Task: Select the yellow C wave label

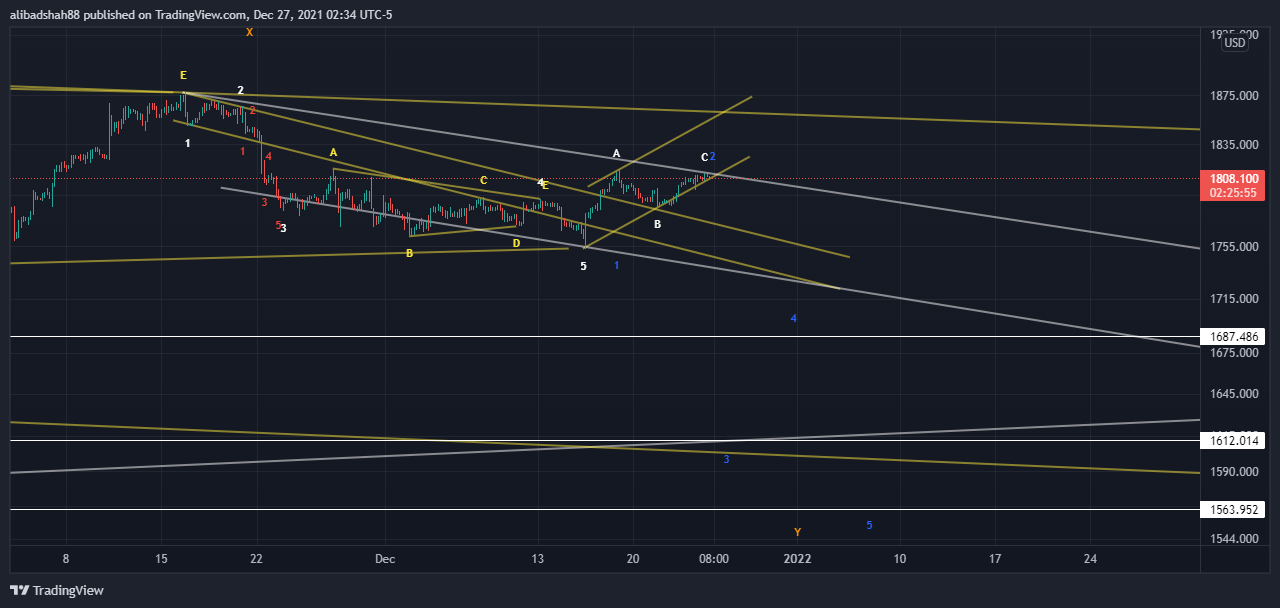Action: coord(484,180)
